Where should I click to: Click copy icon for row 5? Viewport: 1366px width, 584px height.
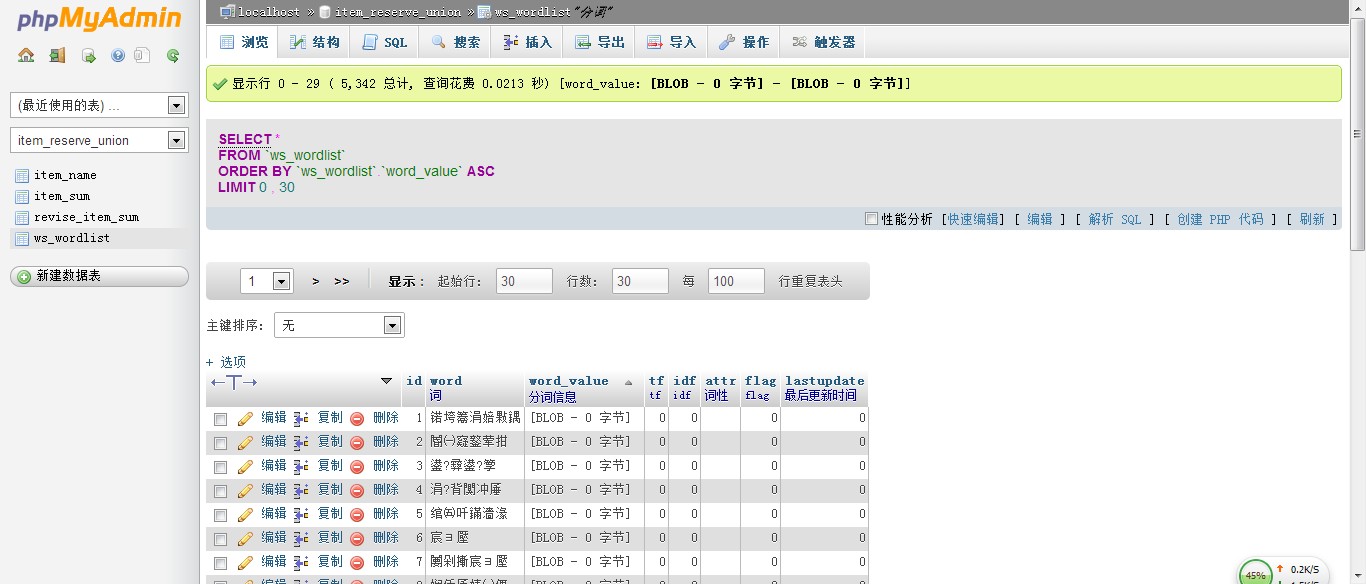pyautogui.click(x=301, y=514)
